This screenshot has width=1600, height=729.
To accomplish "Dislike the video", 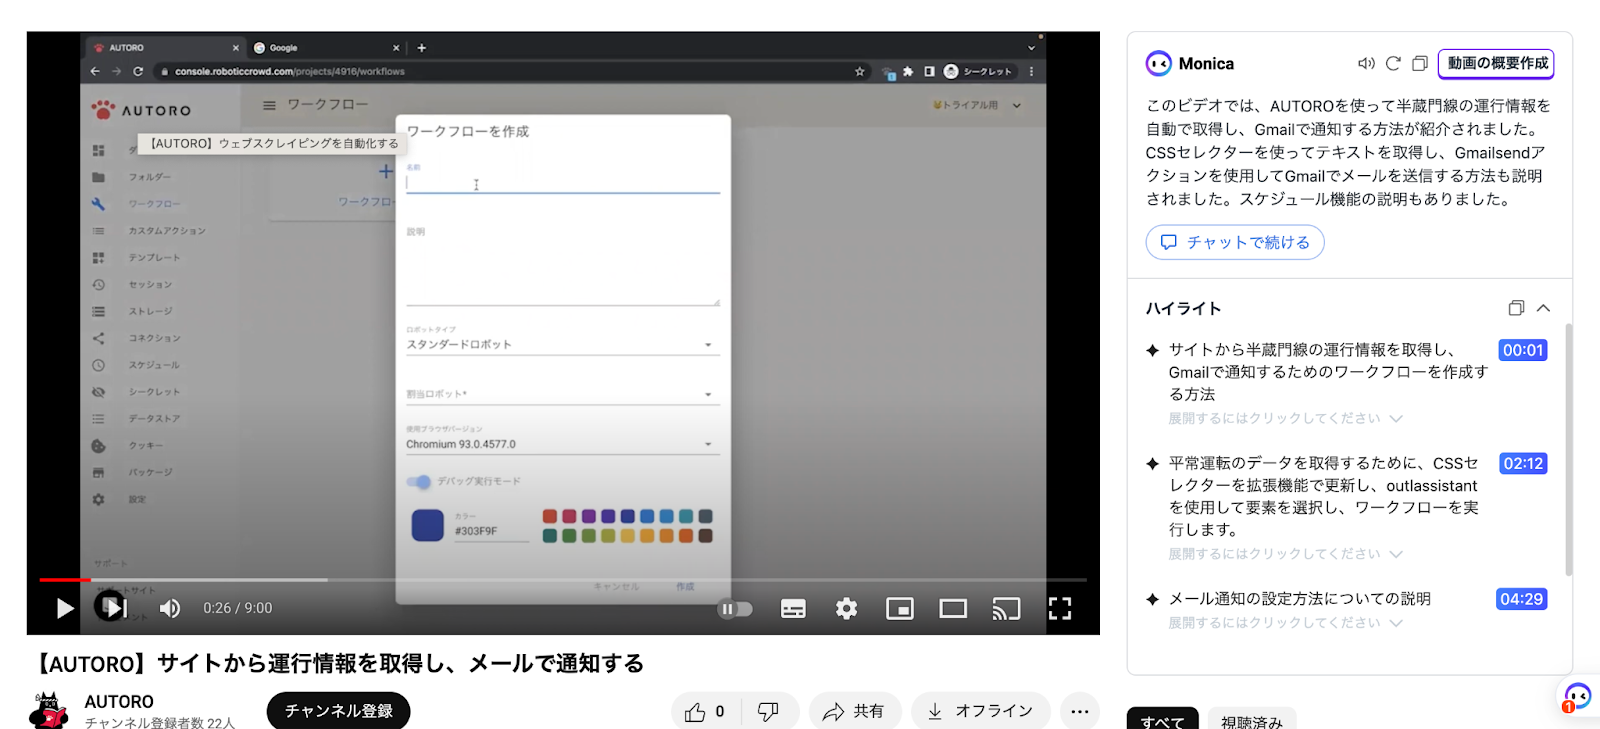I will 769,711.
